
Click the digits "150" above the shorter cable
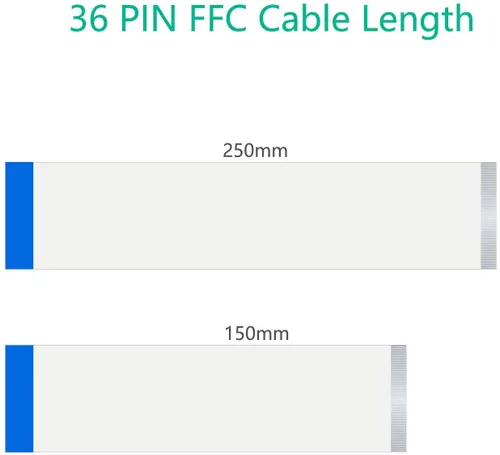click(240, 333)
